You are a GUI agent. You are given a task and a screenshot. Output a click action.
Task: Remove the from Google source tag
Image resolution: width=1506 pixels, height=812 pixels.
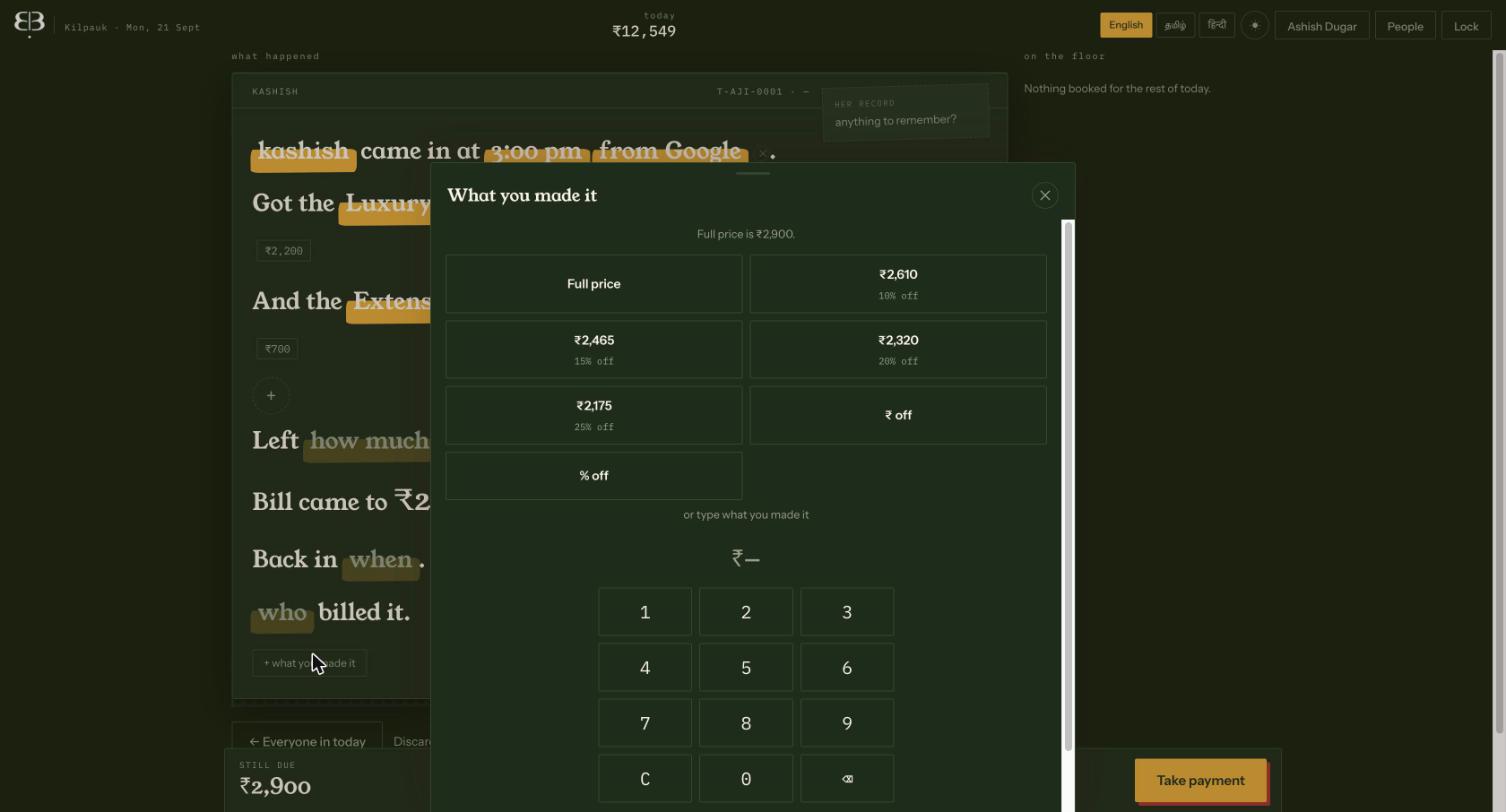762,153
